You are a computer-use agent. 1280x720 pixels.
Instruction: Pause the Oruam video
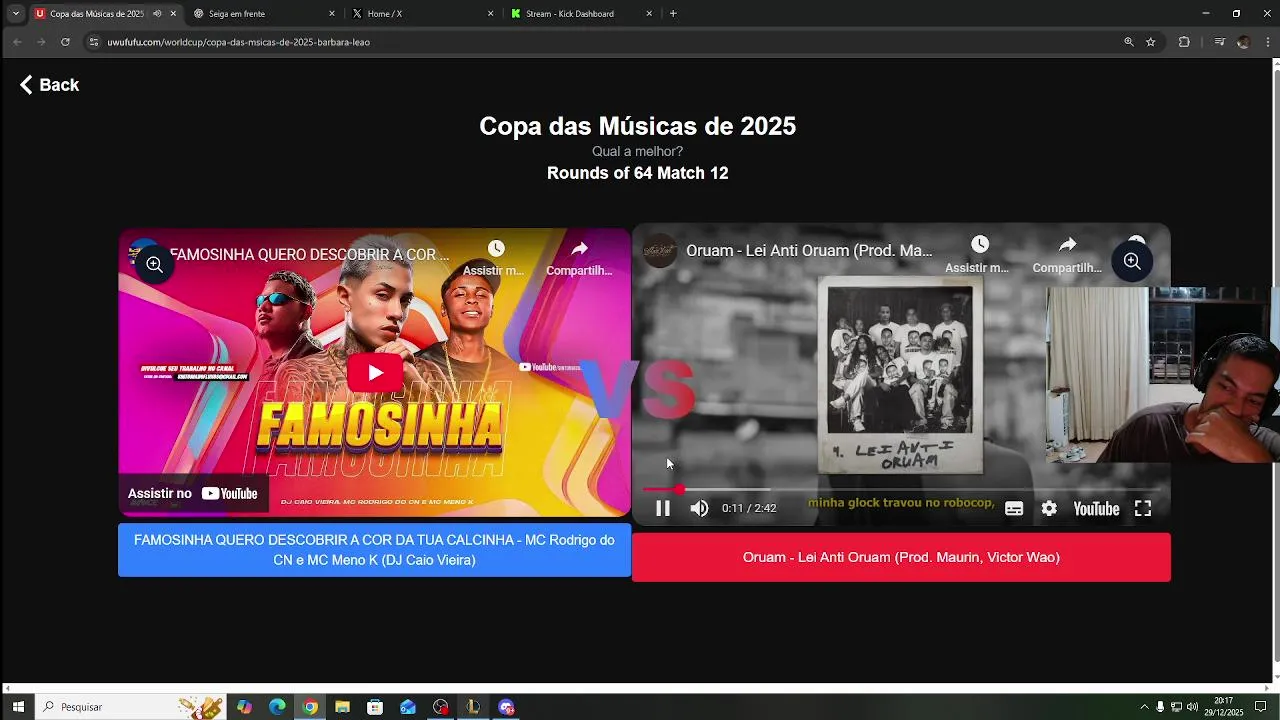pos(662,508)
